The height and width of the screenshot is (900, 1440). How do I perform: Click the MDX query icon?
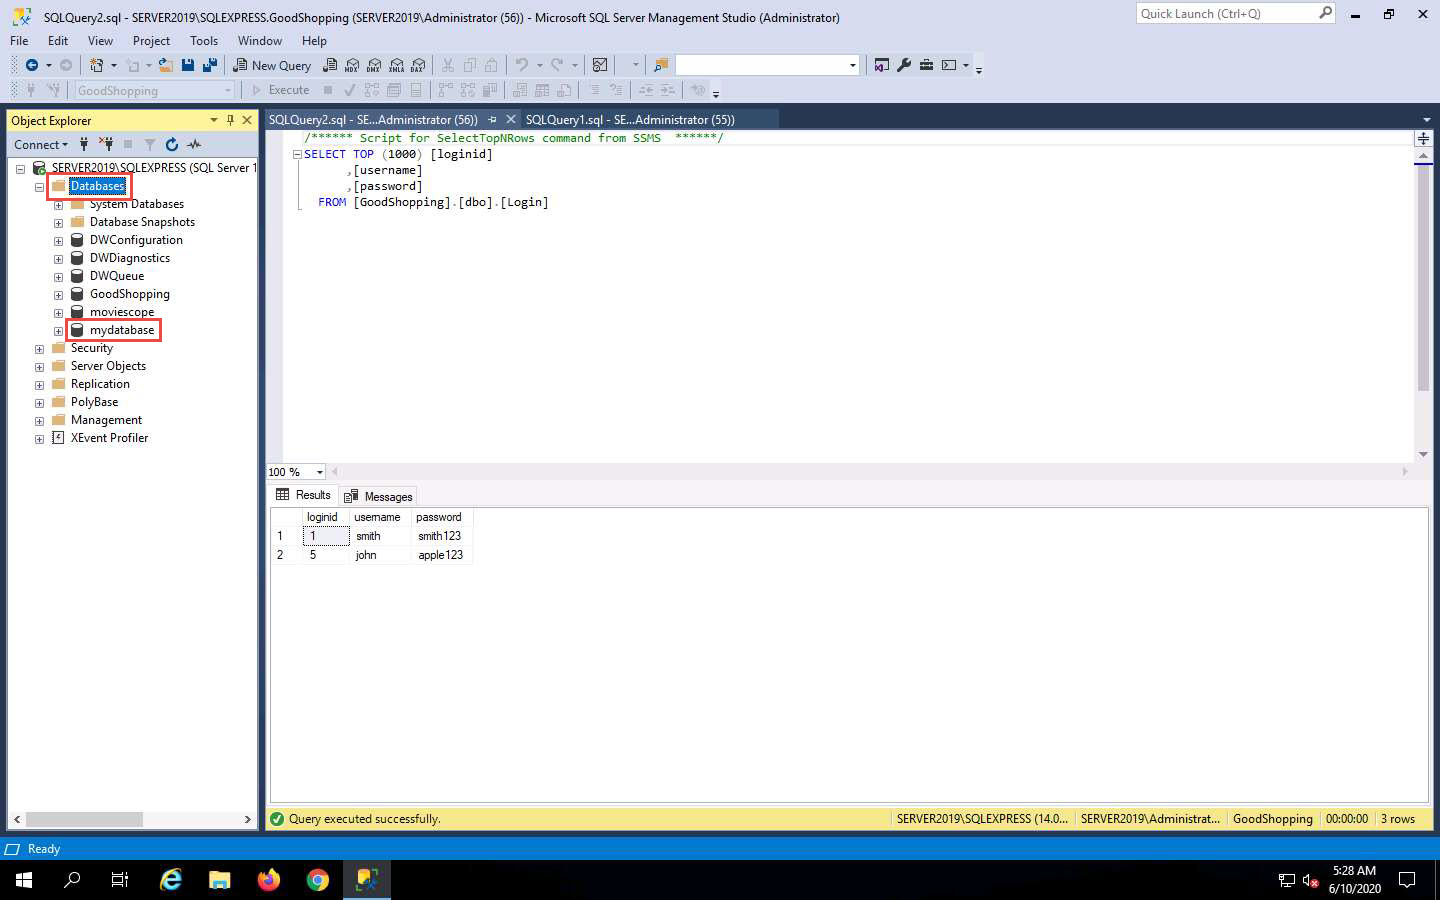click(x=352, y=65)
